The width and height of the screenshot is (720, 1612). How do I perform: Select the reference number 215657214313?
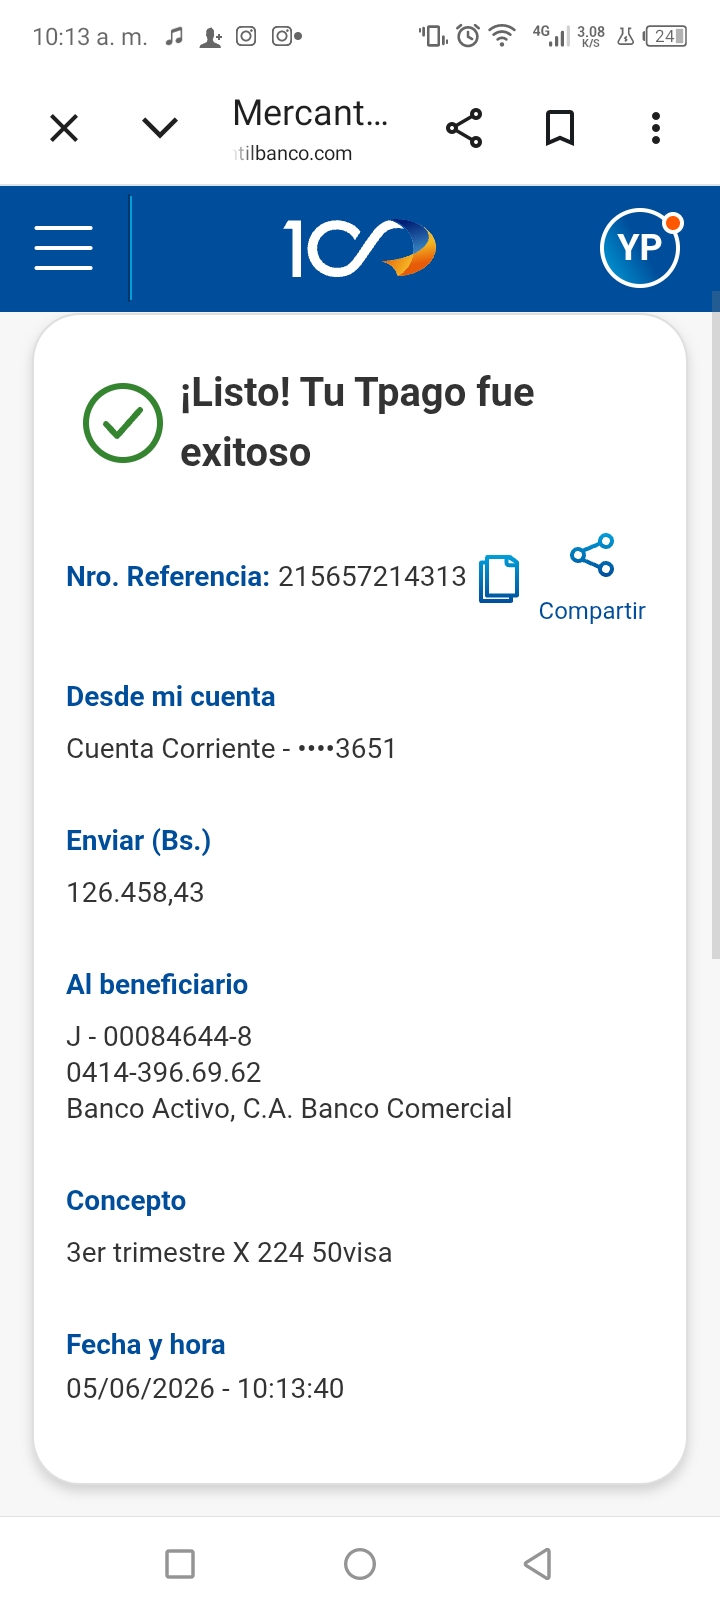tap(372, 577)
